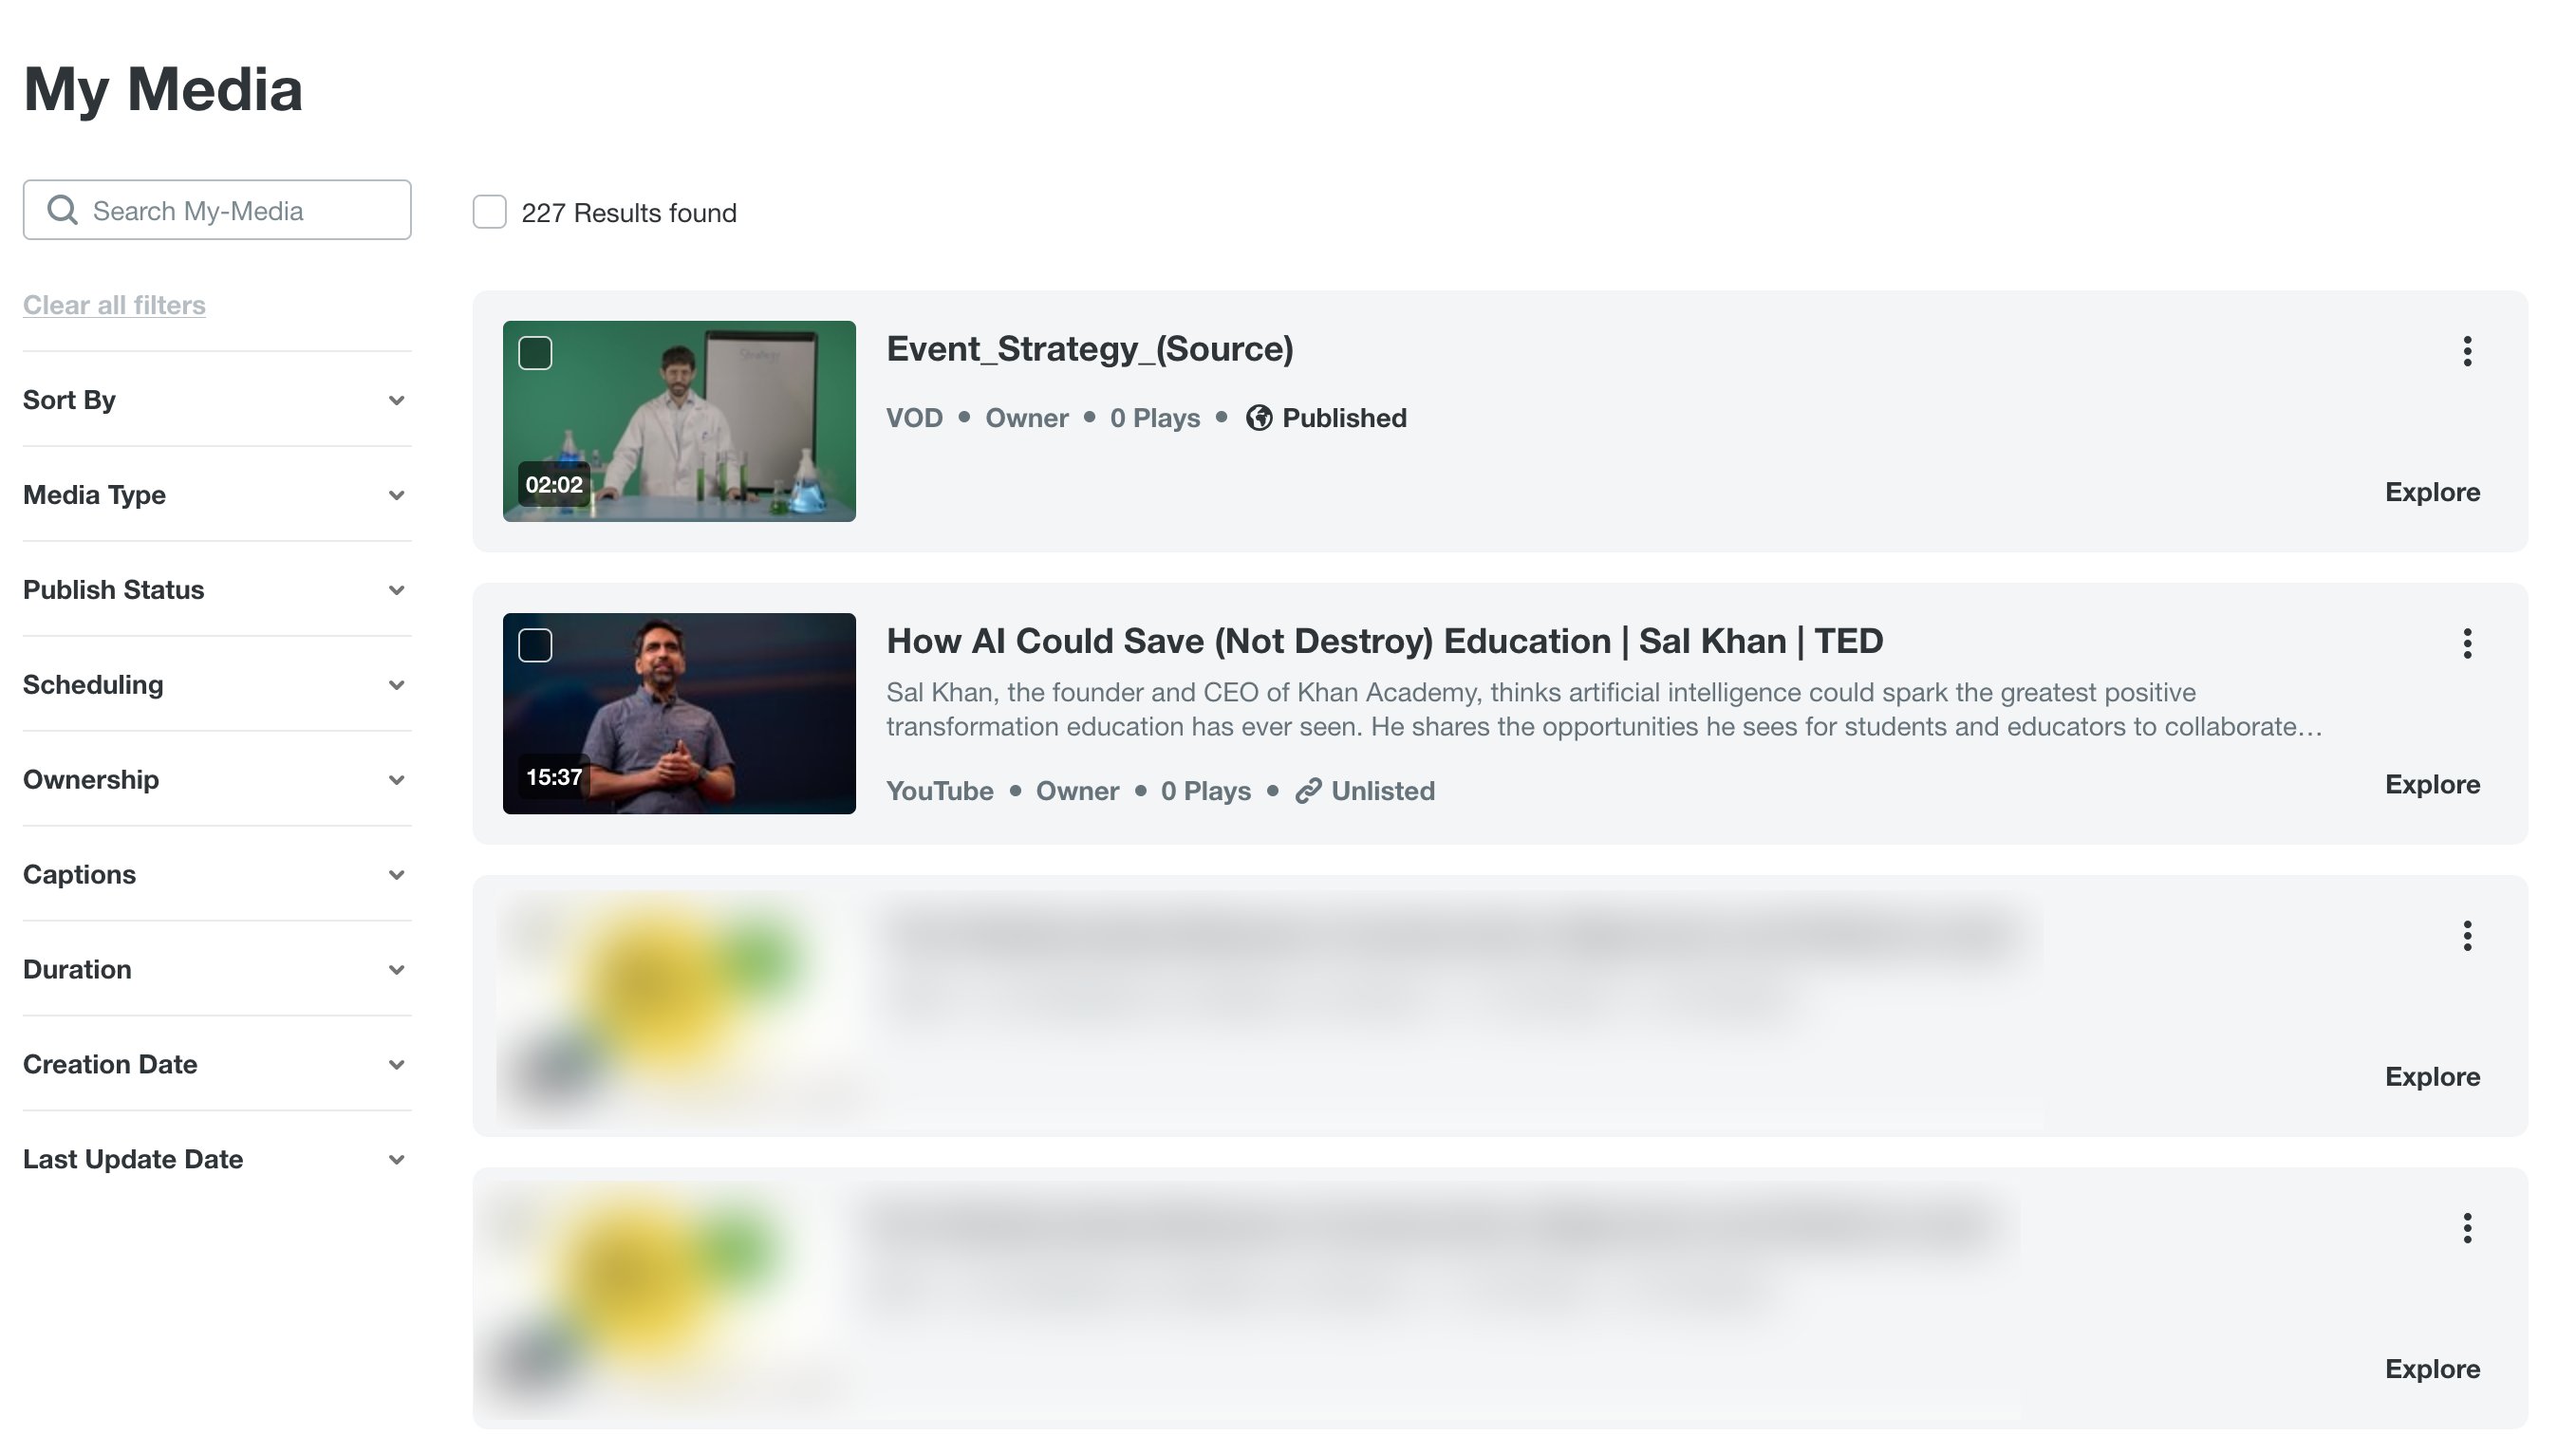2576x1454 pixels.
Task: Click the Clear all filters link
Action: [114, 305]
